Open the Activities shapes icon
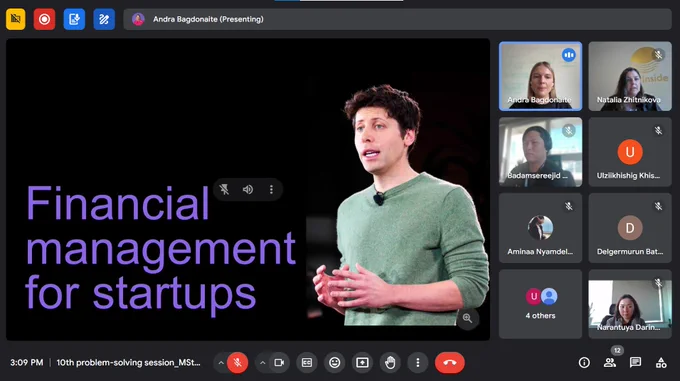 [661, 363]
